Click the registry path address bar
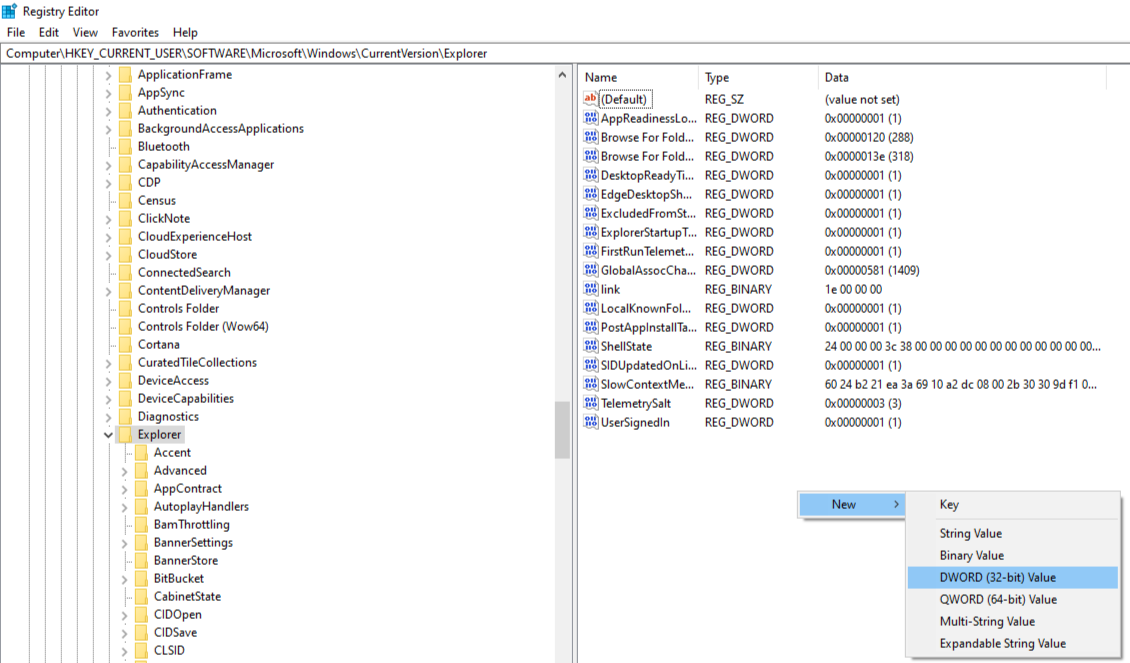Image resolution: width=1130 pixels, height=663 pixels. [x=565, y=53]
